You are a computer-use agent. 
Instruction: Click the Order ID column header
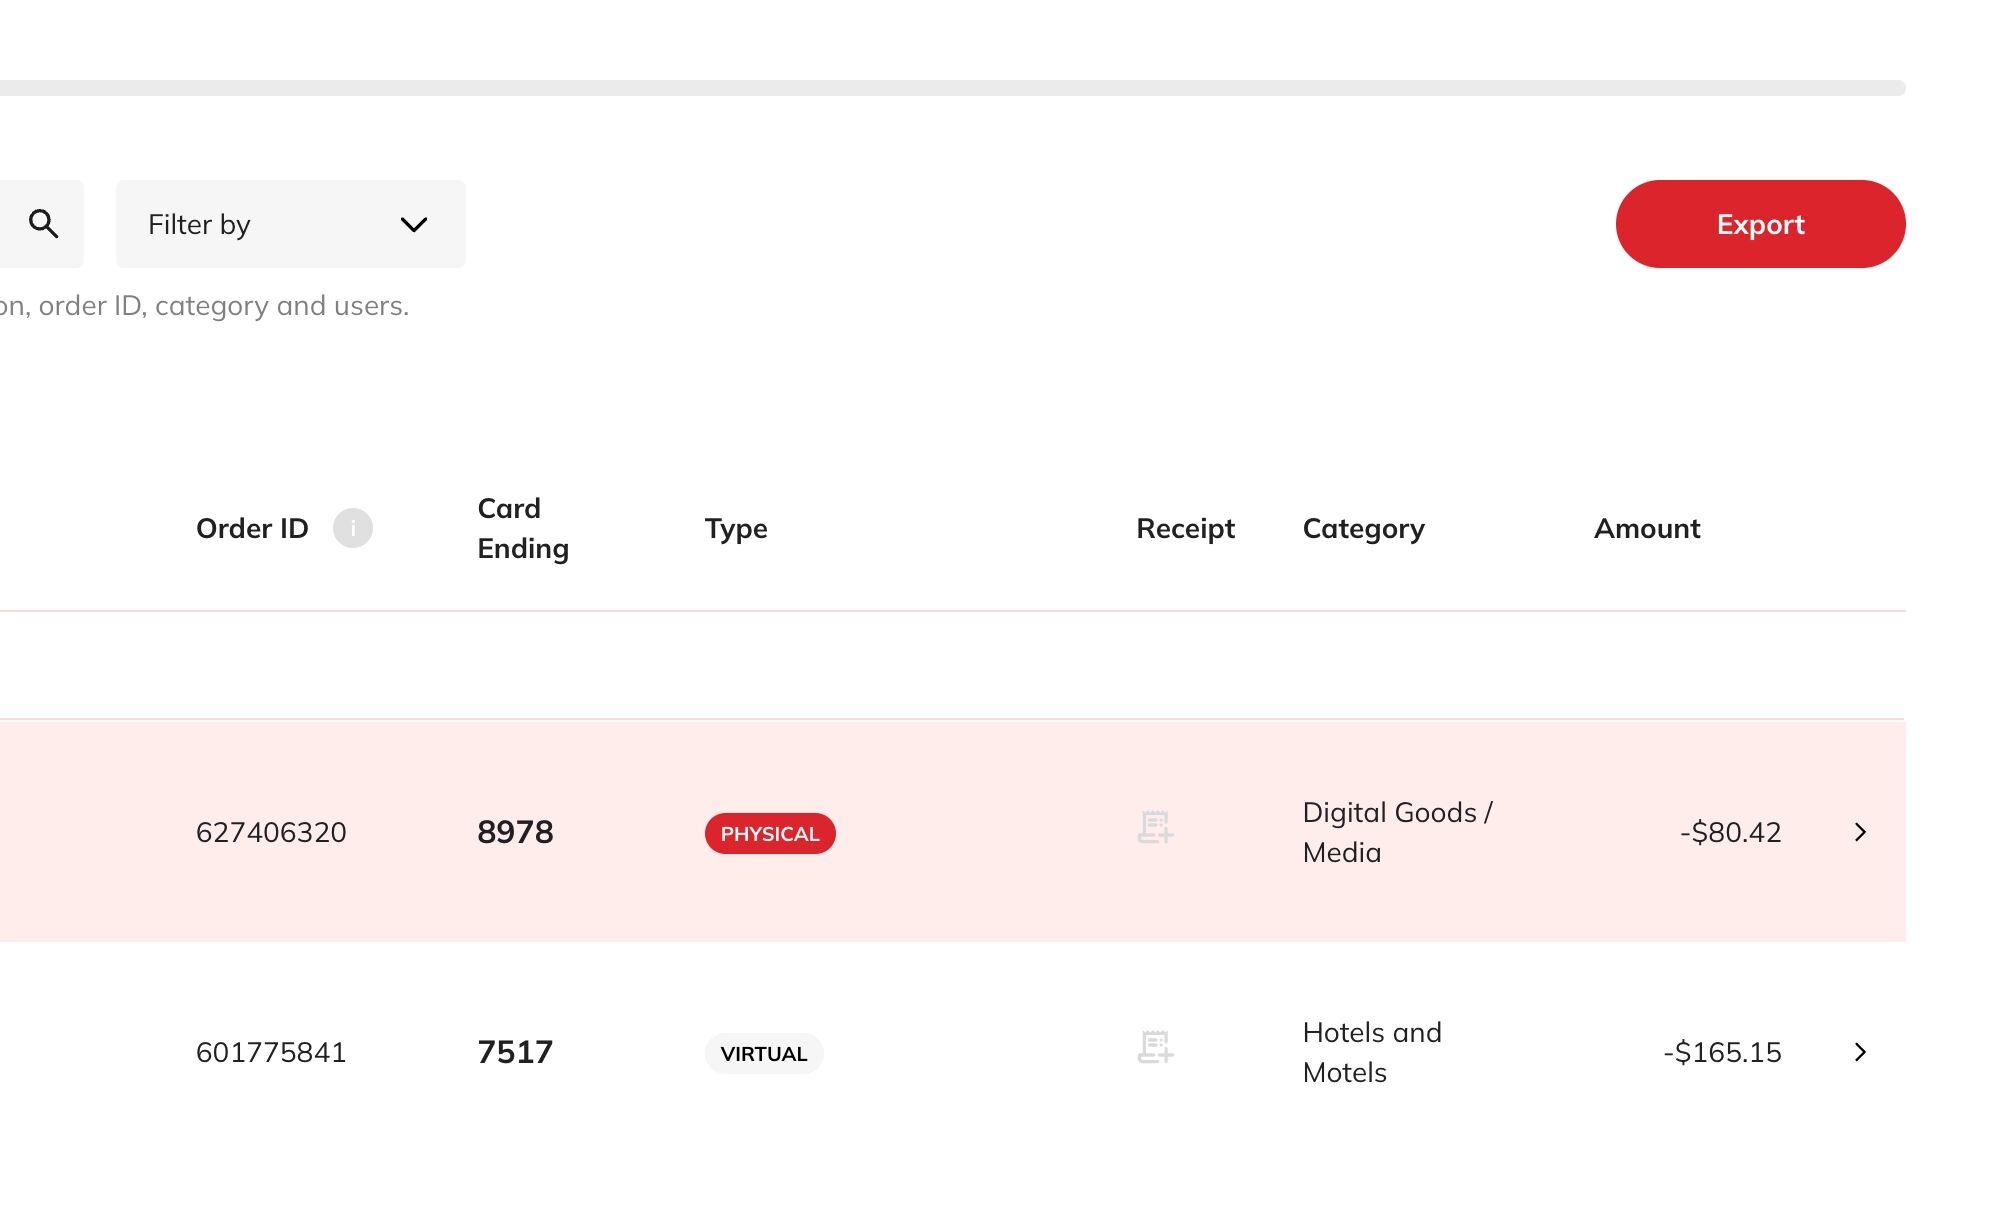(252, 528)
